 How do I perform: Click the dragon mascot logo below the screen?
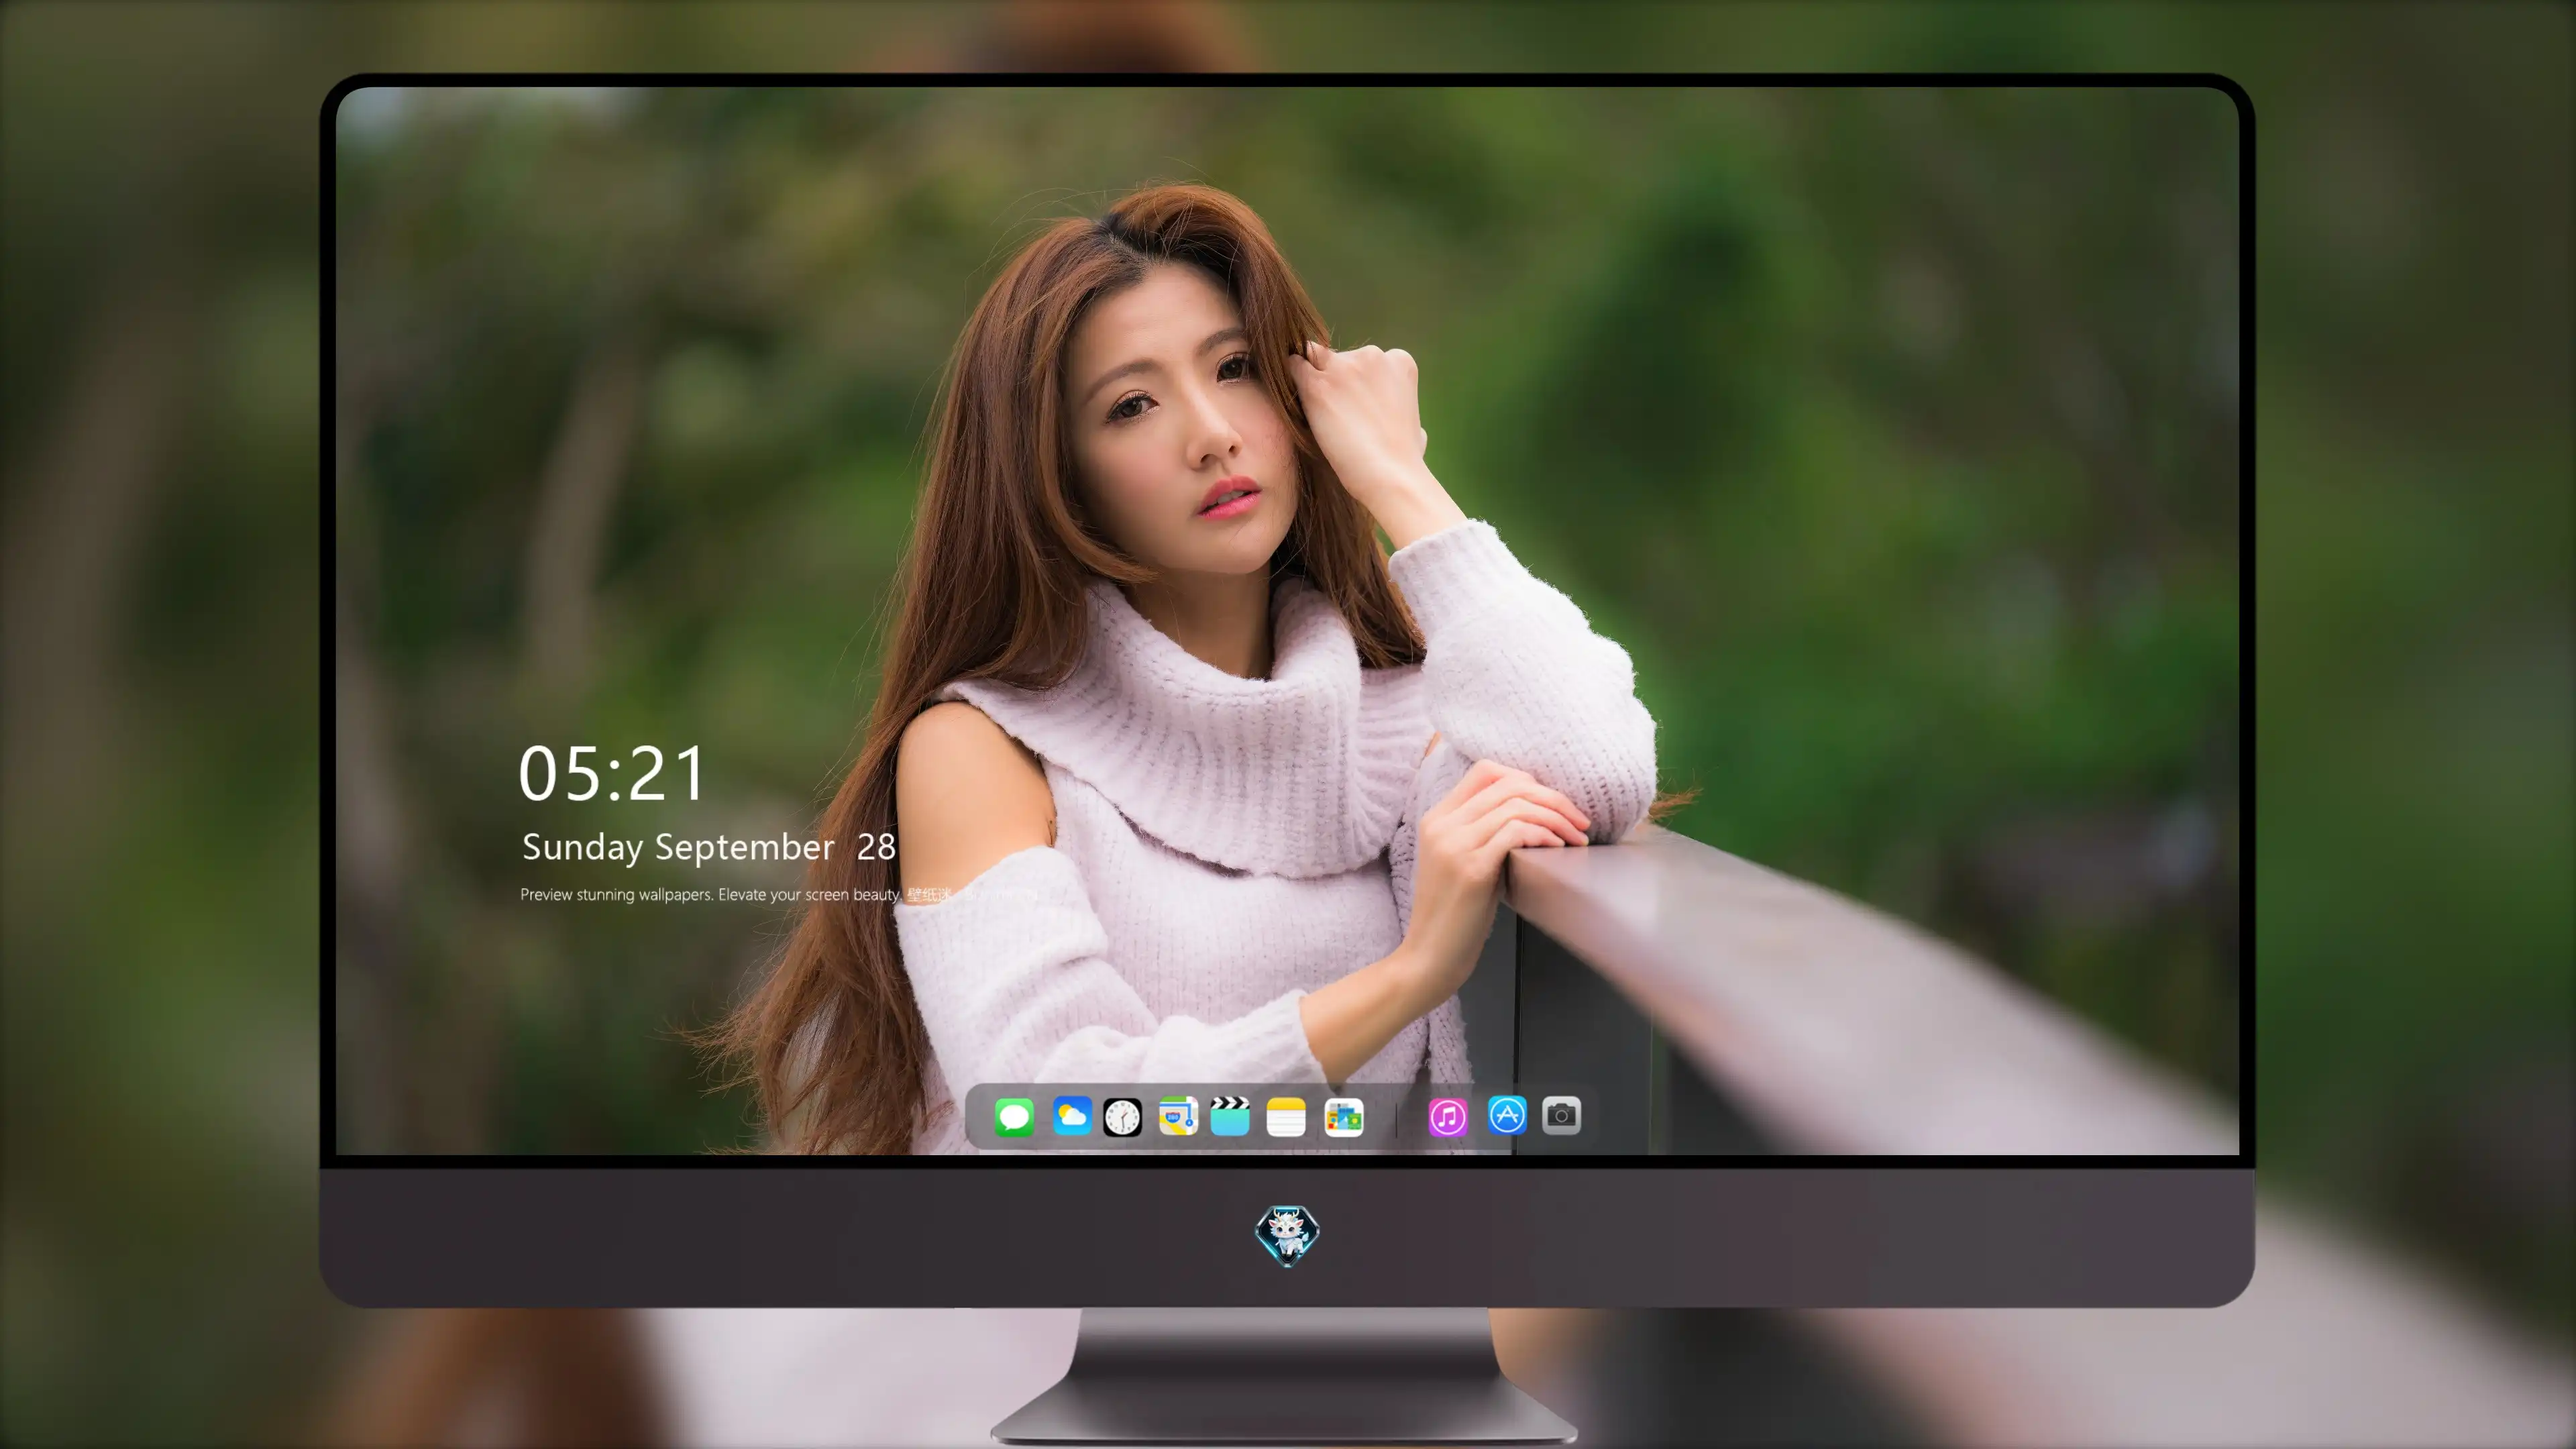coord(1287,1235)
